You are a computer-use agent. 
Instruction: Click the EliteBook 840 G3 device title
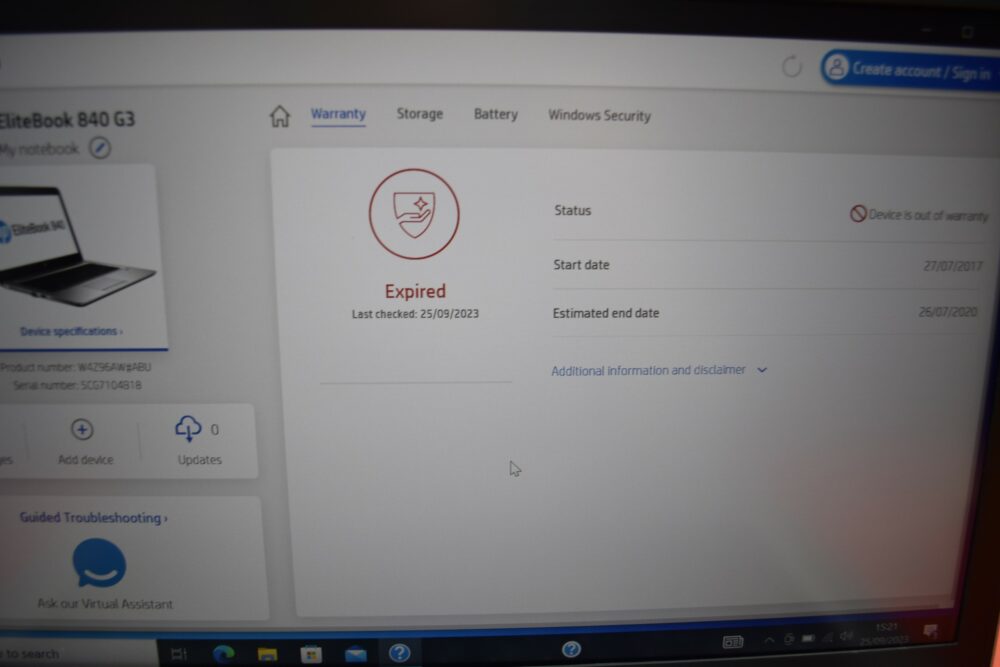66,119
